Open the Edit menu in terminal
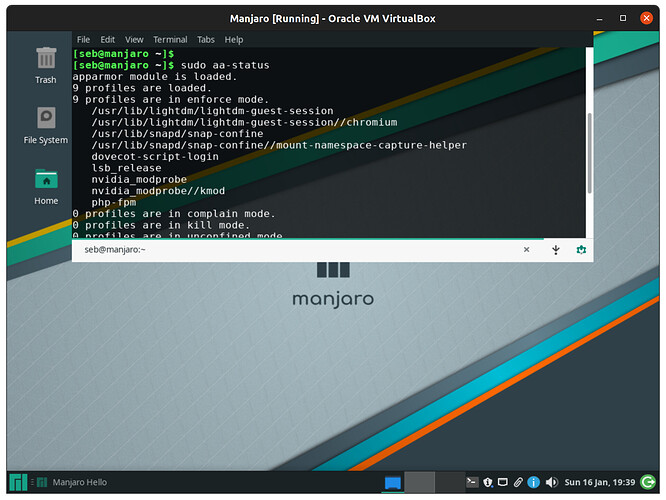The width and height of the screenshot is (666, 500). [x=107, y=40]
